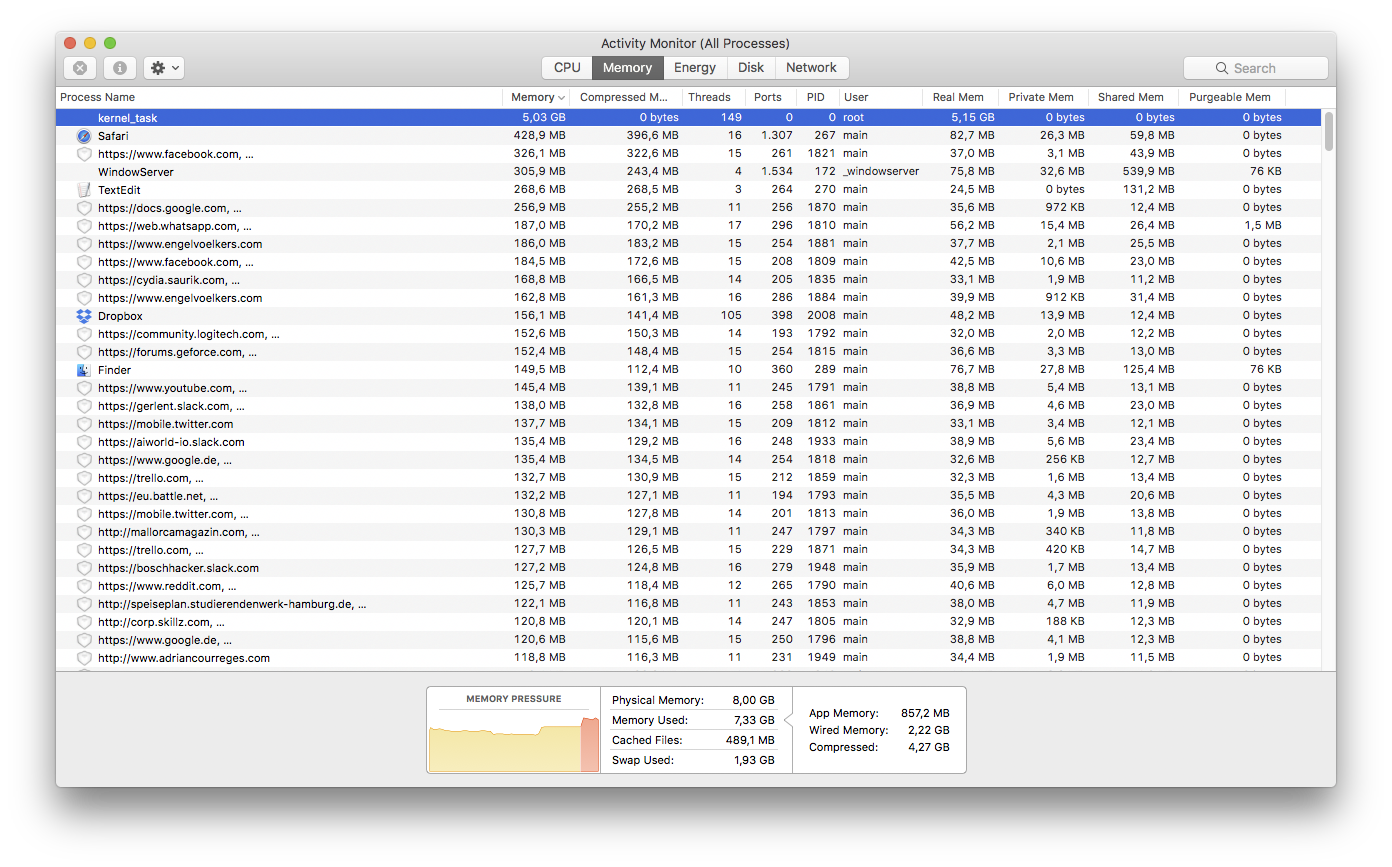Click the shield icon beside mallorcamagazin.com

84,532
